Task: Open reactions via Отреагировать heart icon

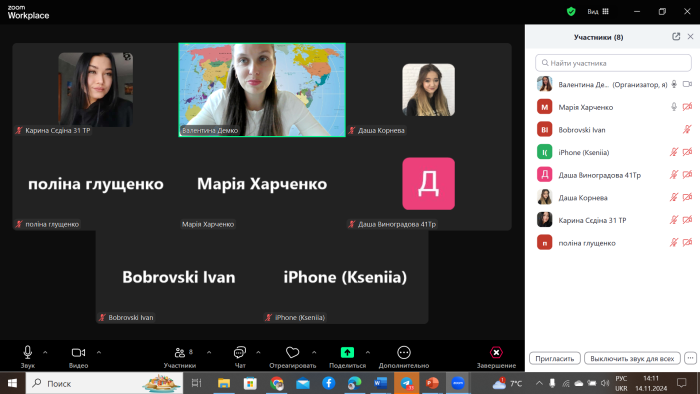Action: click(292, 357)
